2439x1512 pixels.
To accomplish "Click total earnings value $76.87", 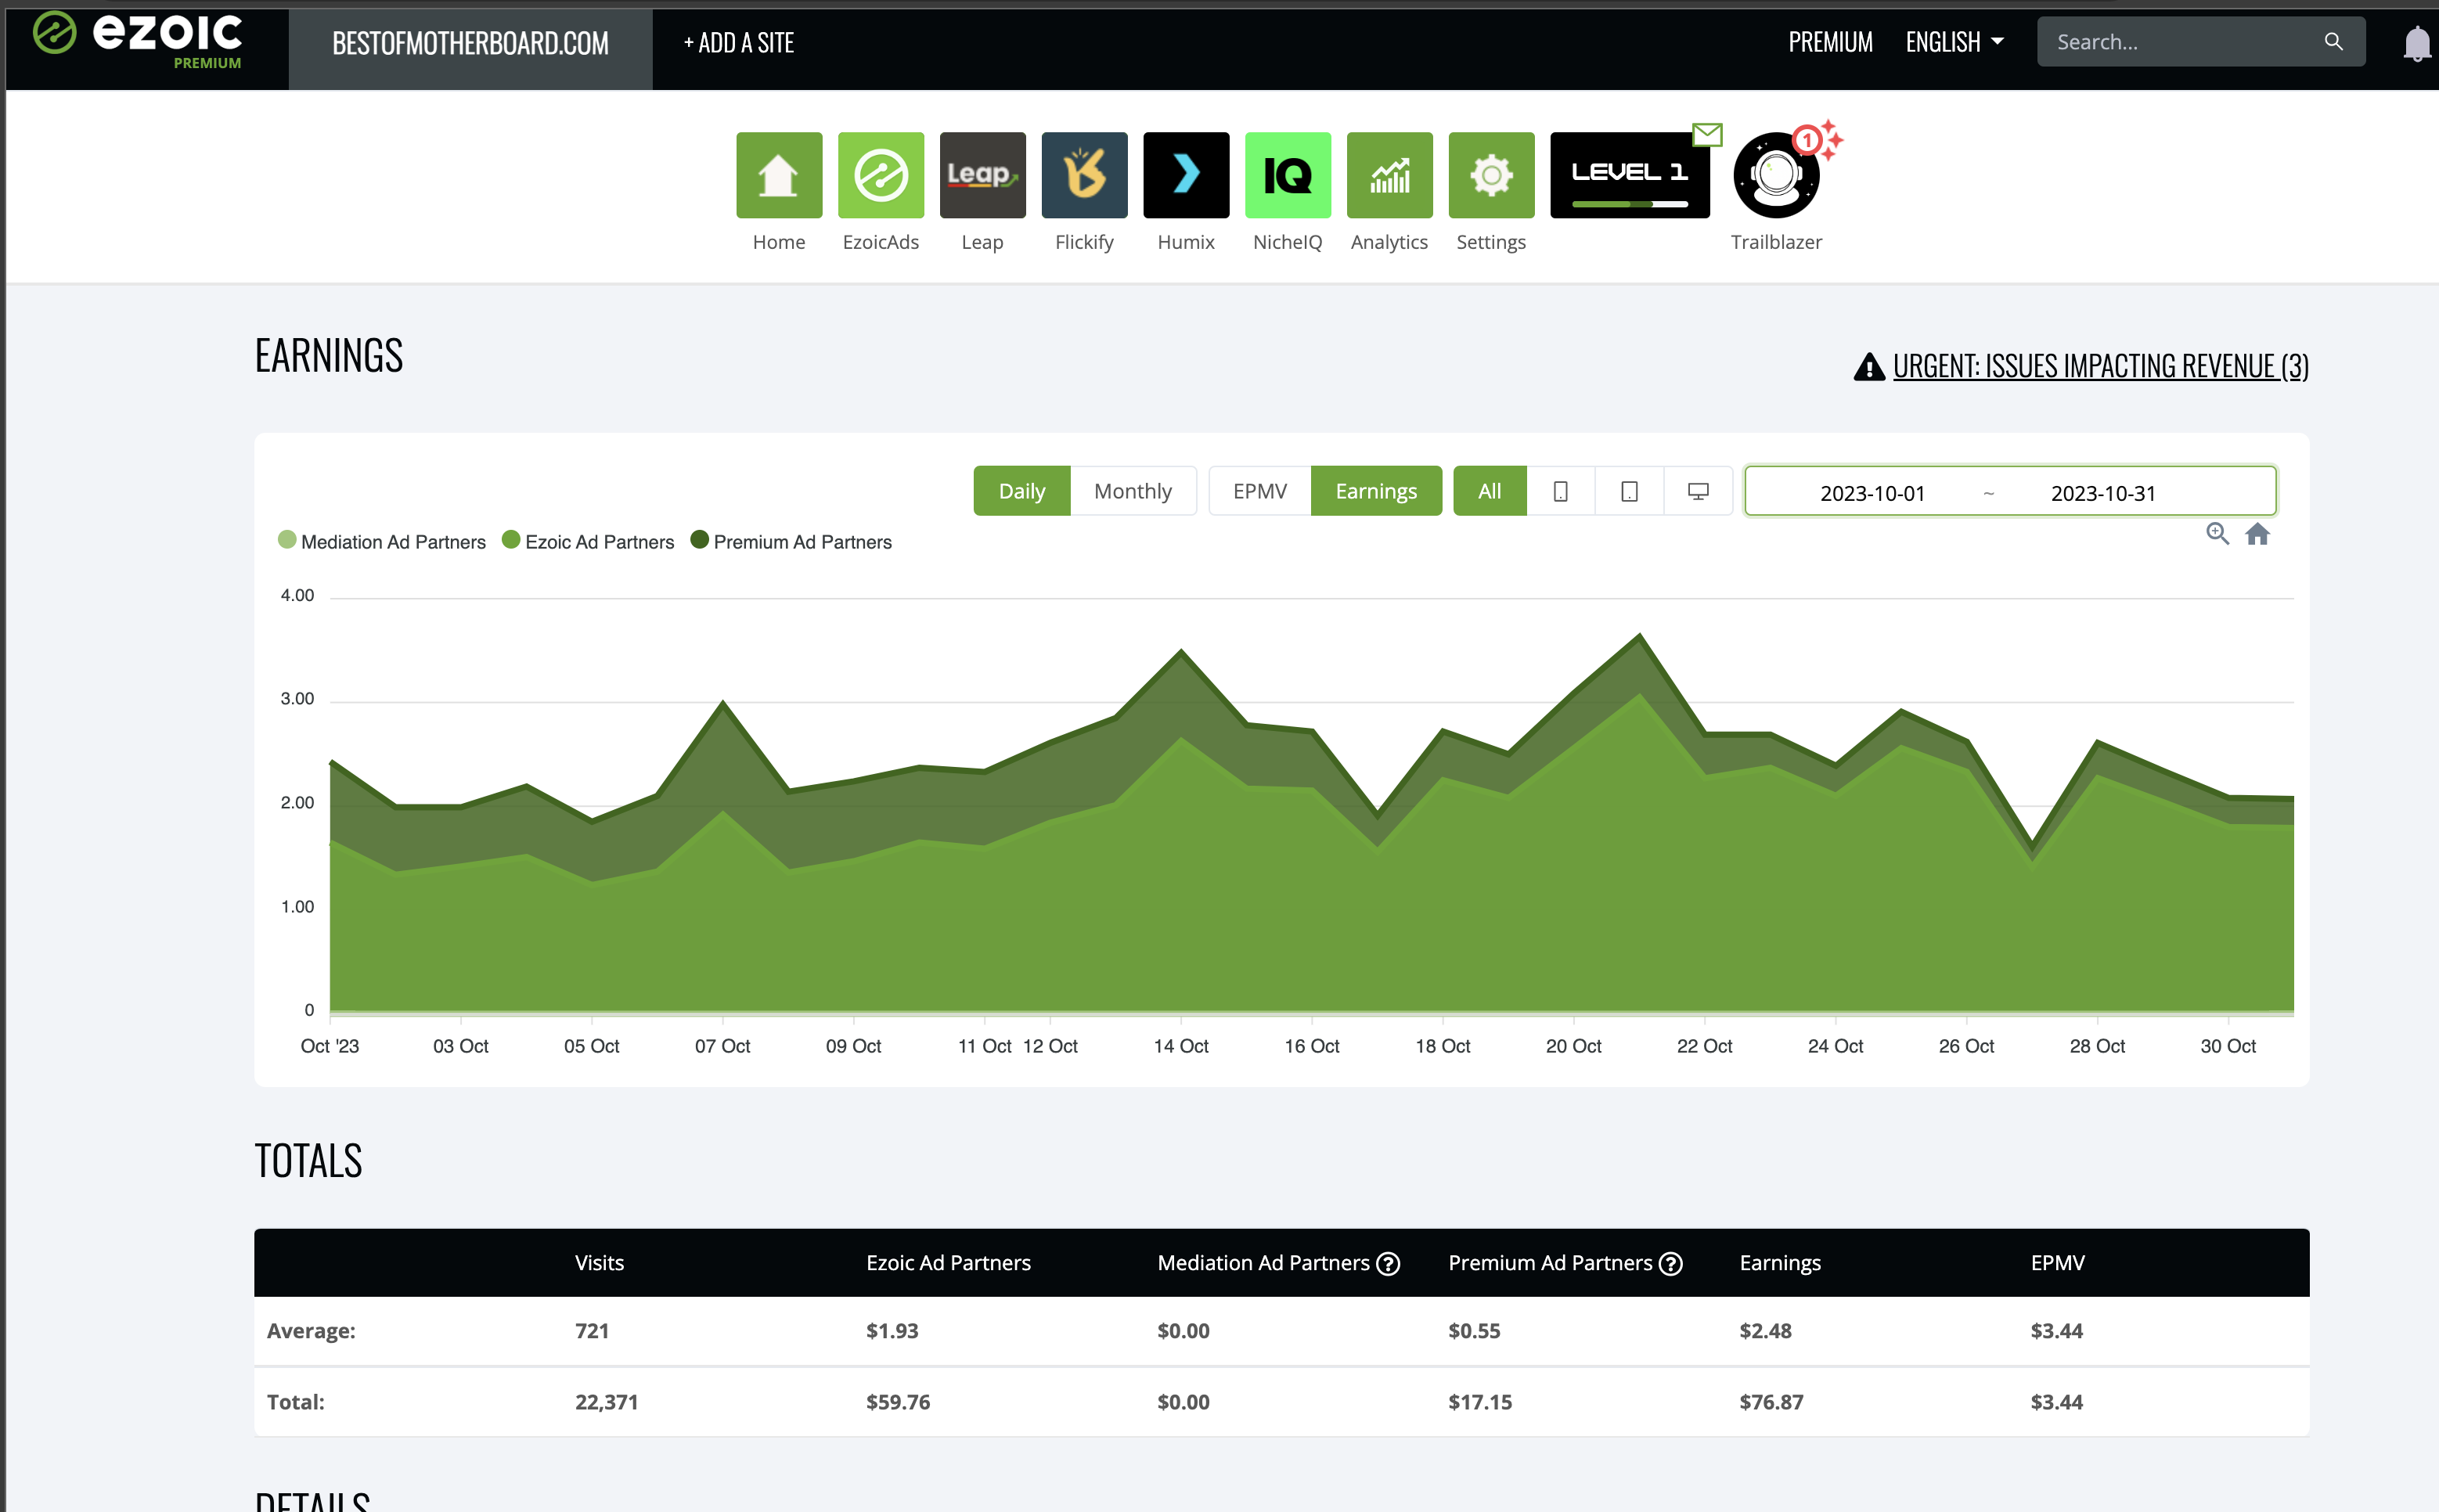I will [x=1771, y=1402].
